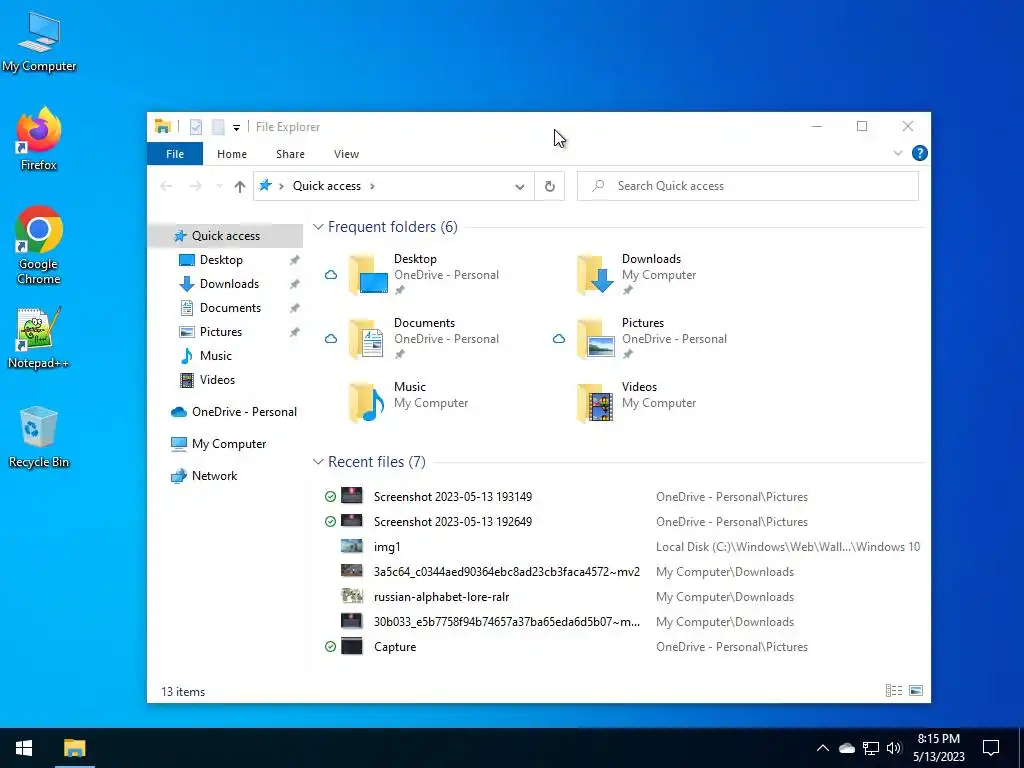Image resolution: width=1024 pixels, height=768 pixels.
Task: Click the chevron after Quick access in the address bar
Action: pyautogui.click(x=372, y=186)
